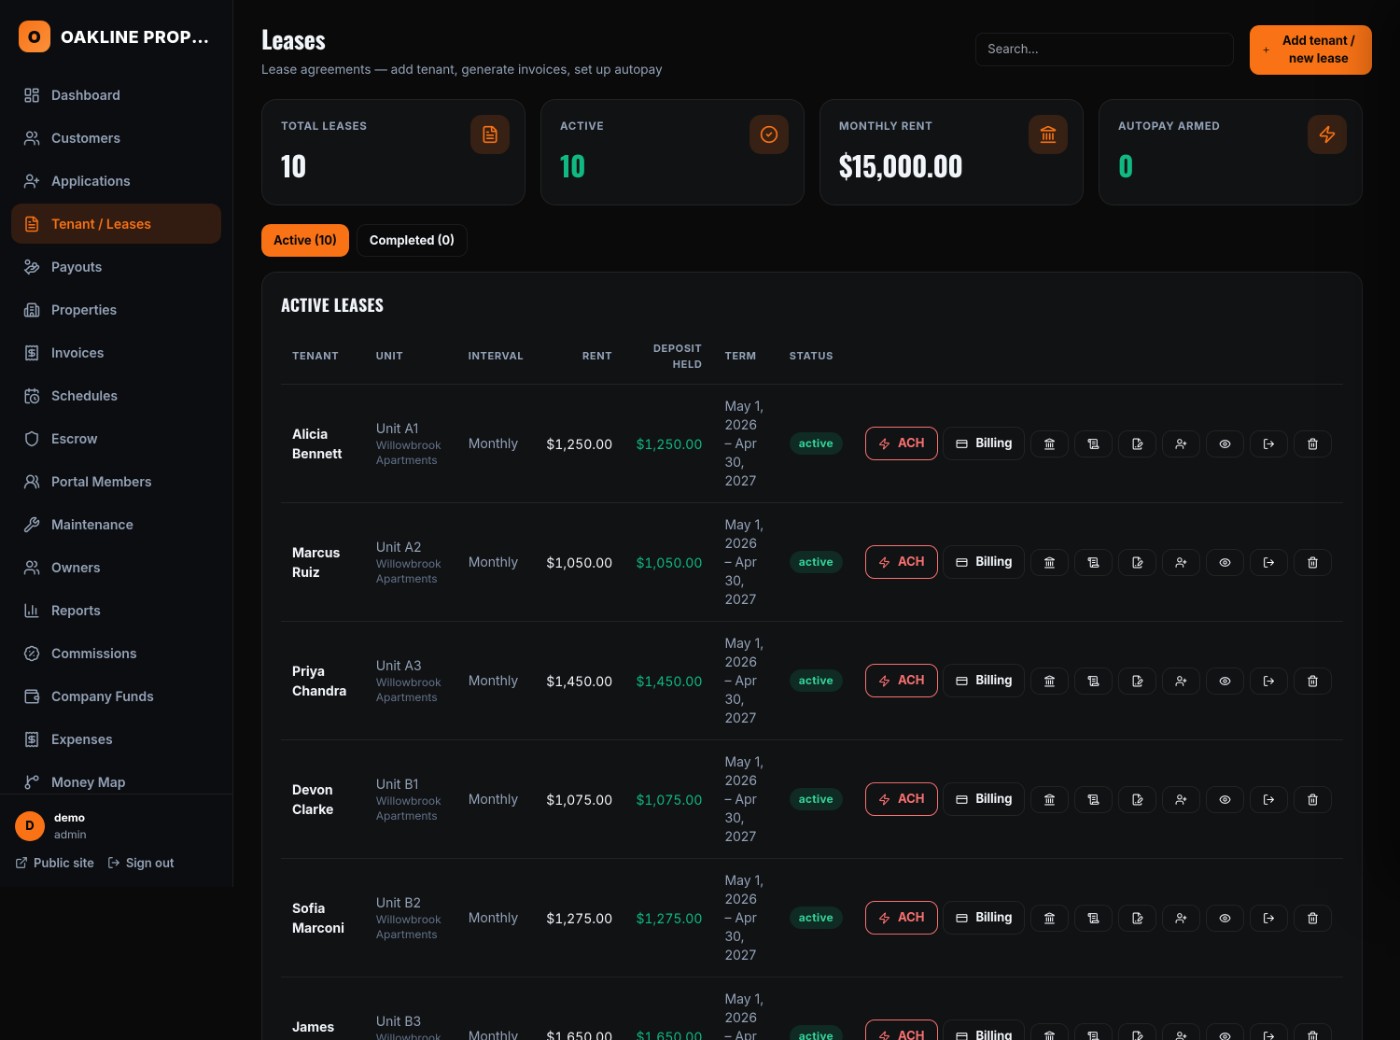Open Billing for Alicia Bennett

(984, 444)
